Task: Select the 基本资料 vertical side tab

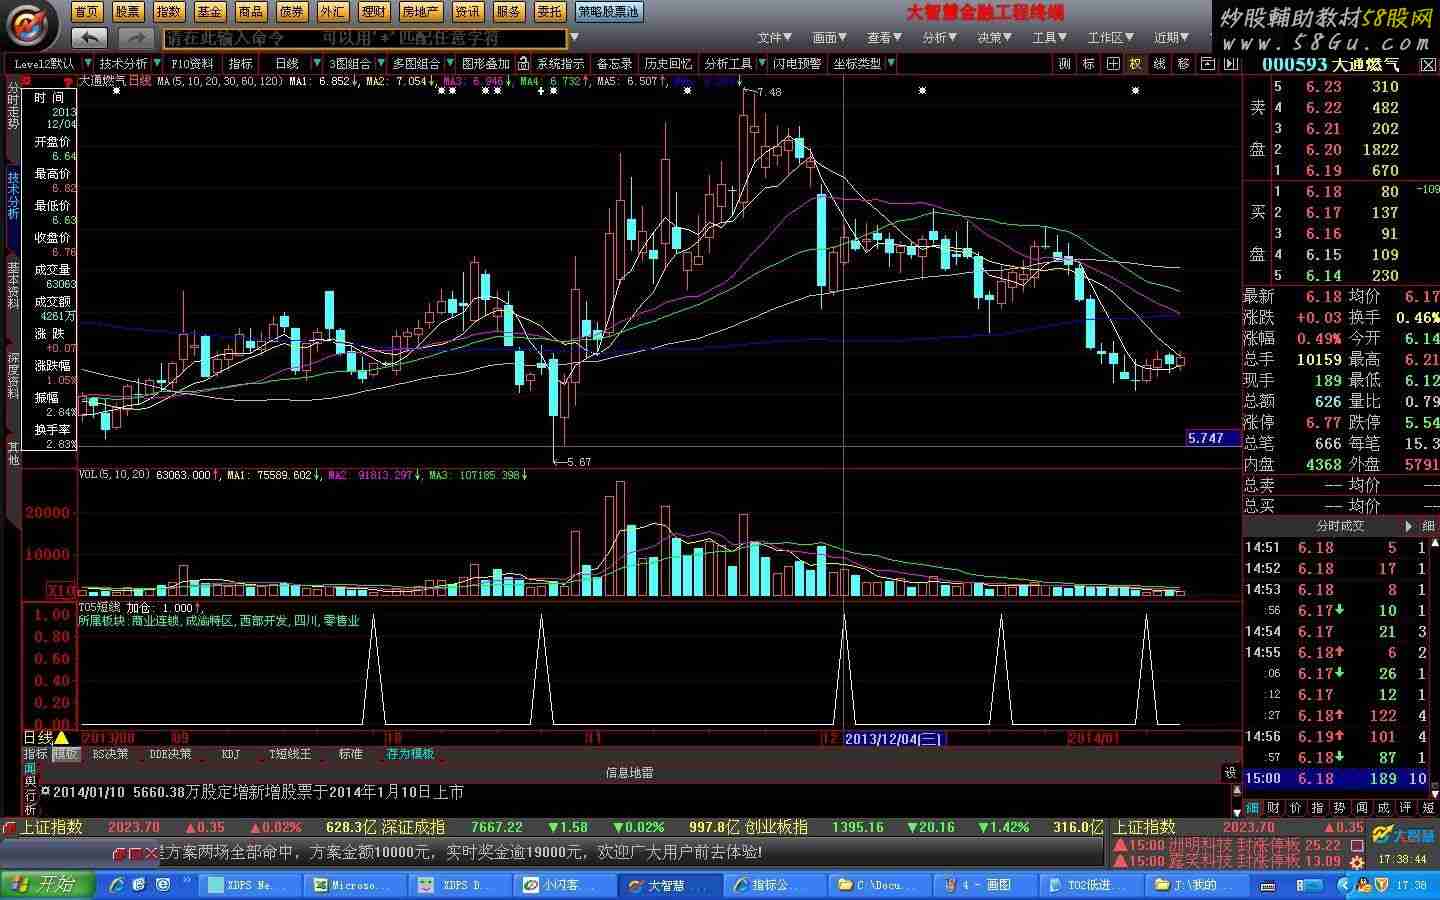Action: (13, 285)
